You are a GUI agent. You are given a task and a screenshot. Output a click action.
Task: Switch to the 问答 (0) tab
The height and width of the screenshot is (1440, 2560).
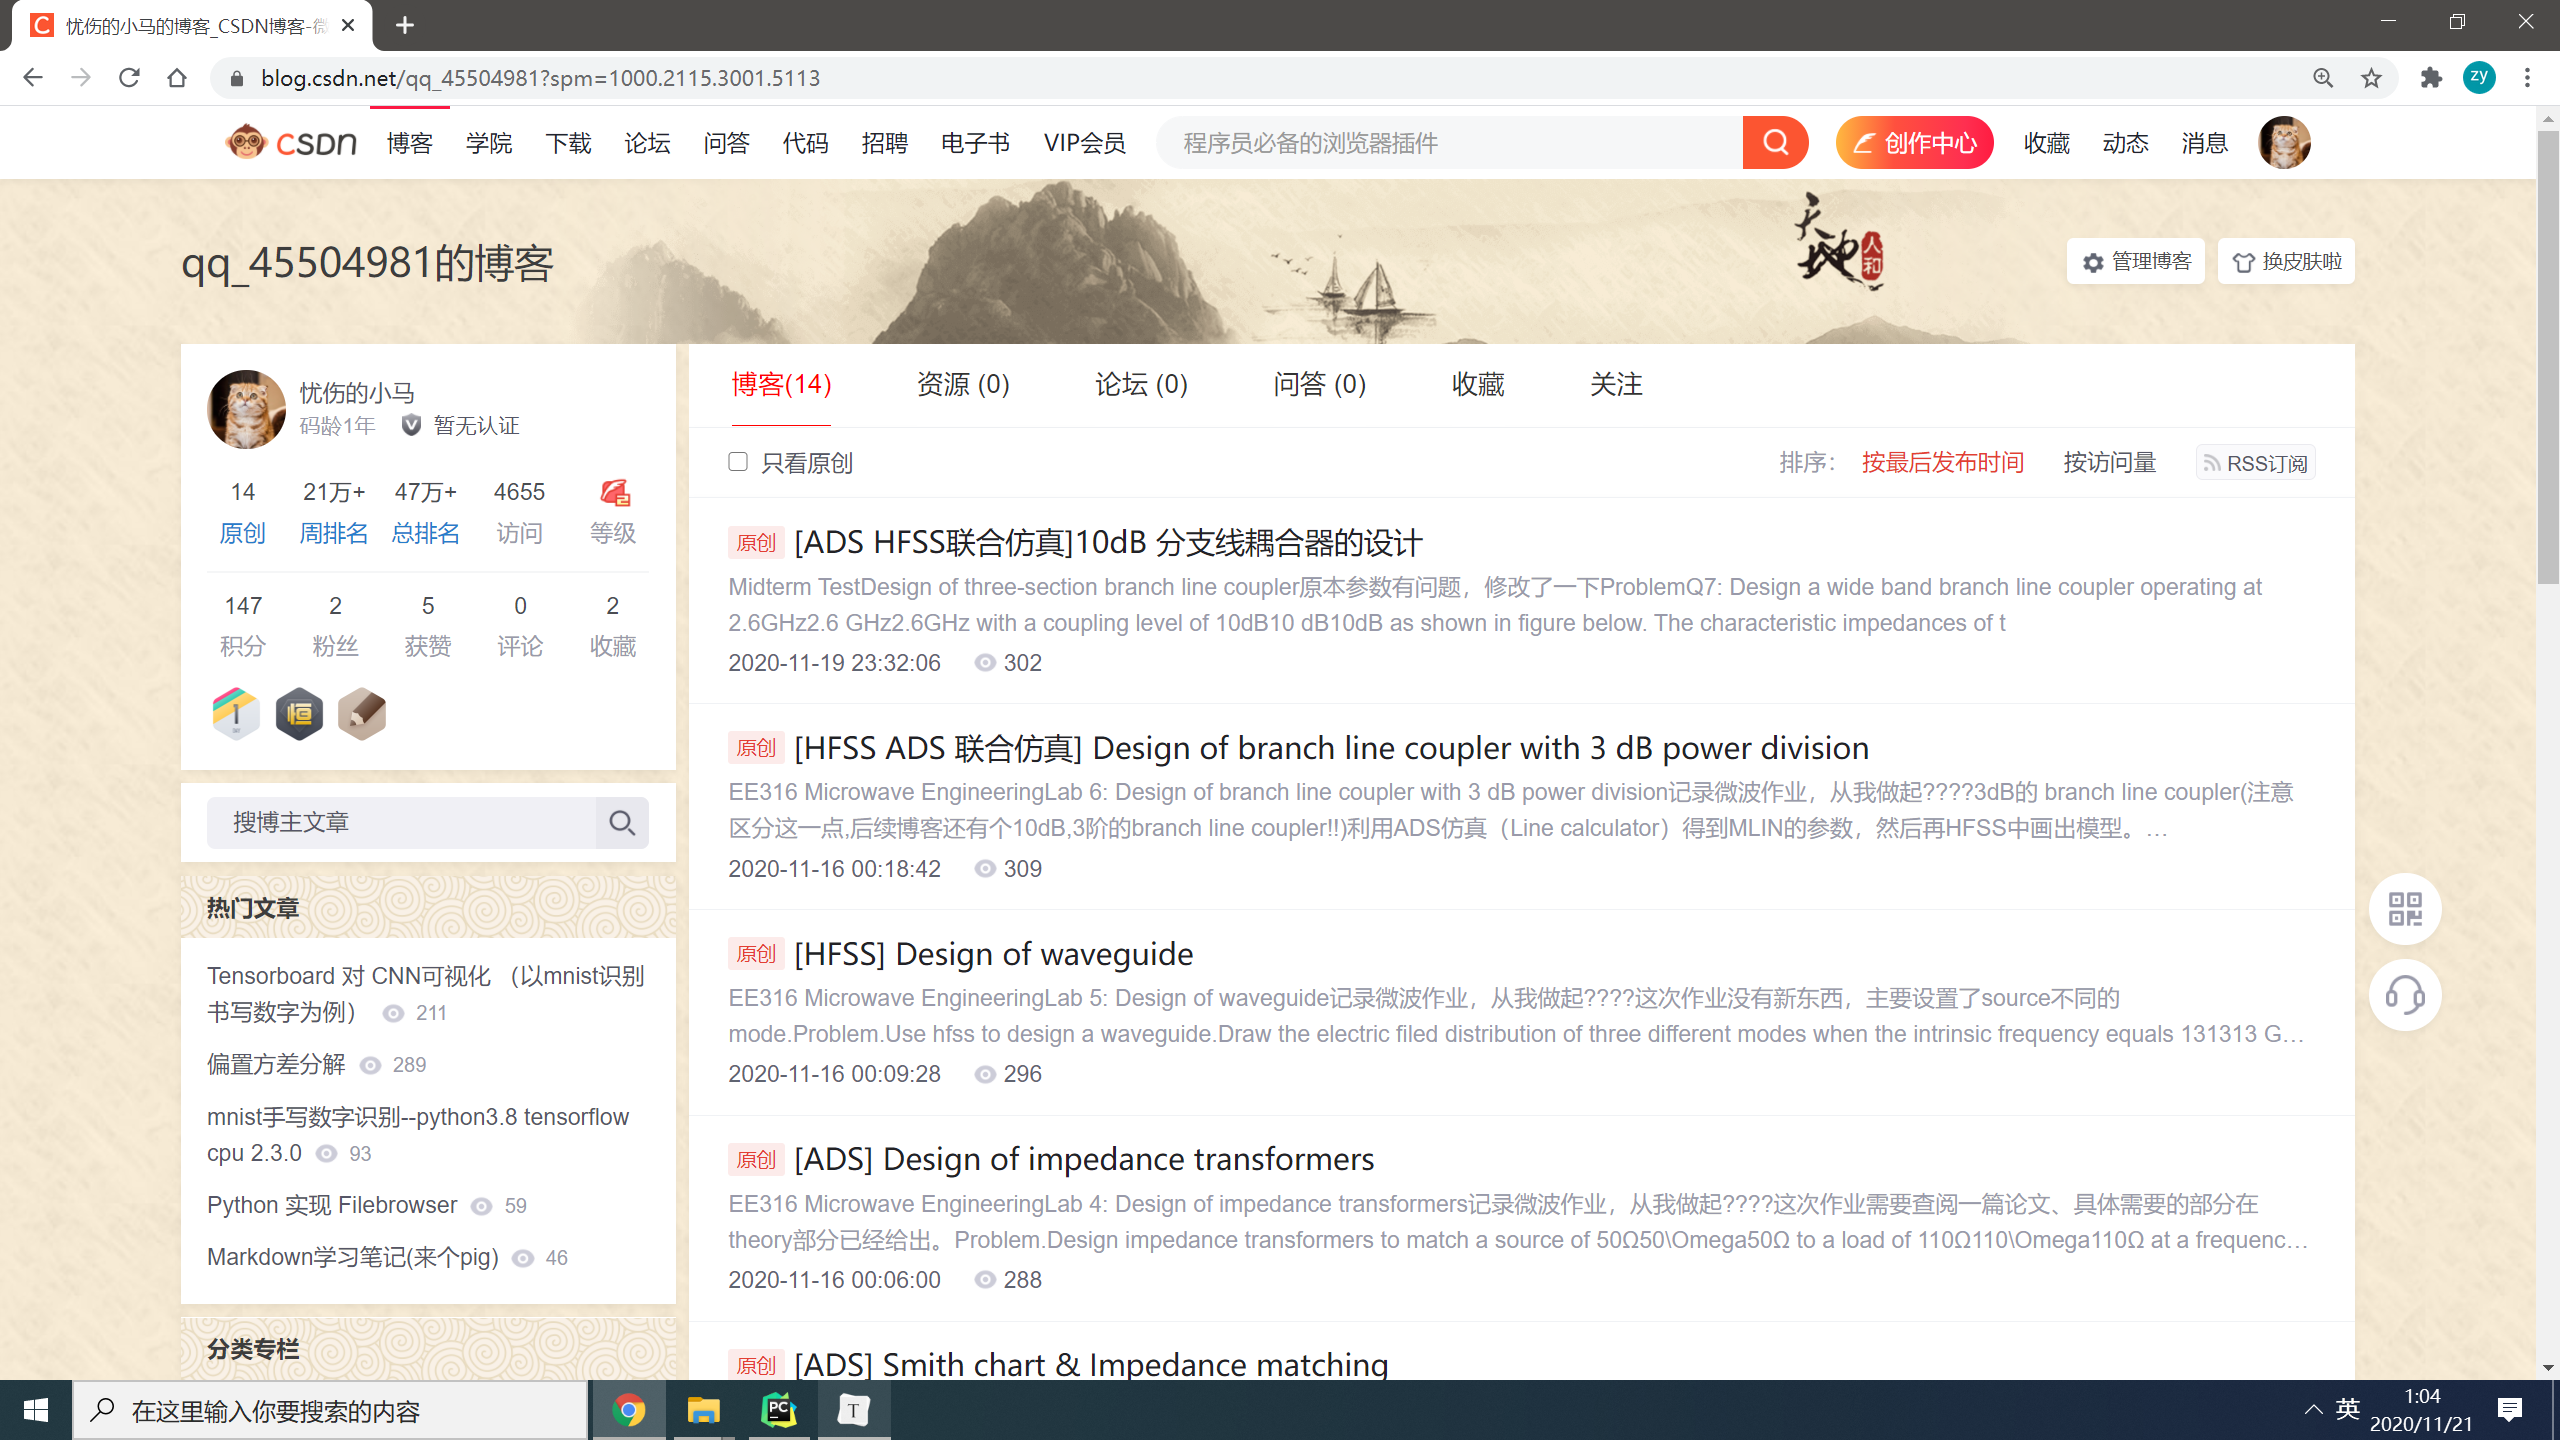coord(1319,385)
